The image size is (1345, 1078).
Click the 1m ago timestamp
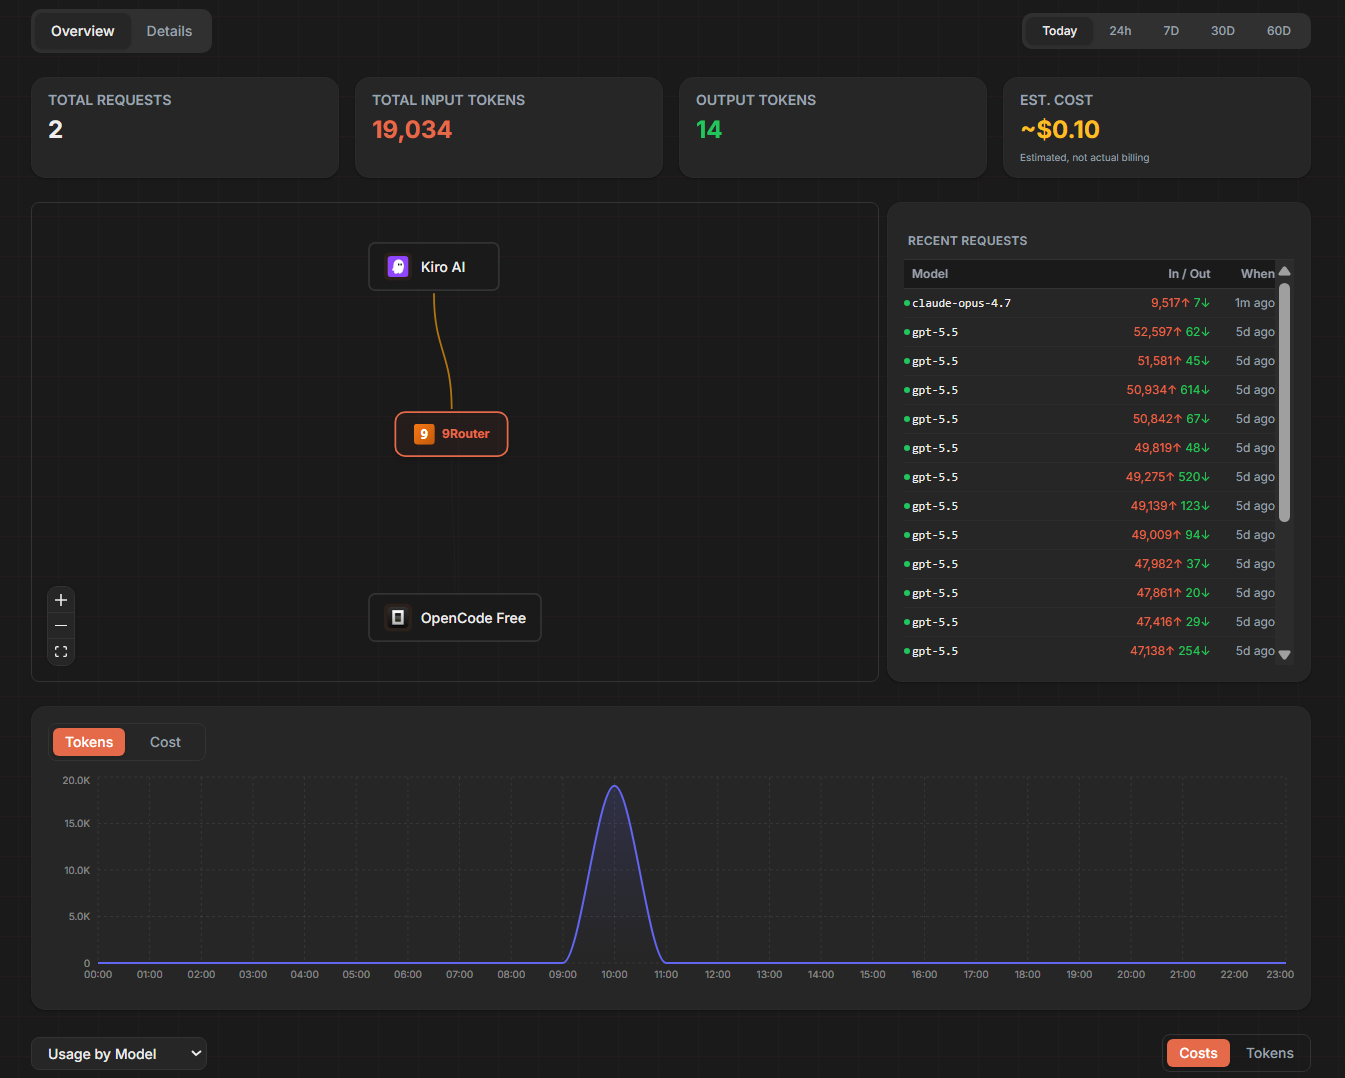tap(1255, 303)
